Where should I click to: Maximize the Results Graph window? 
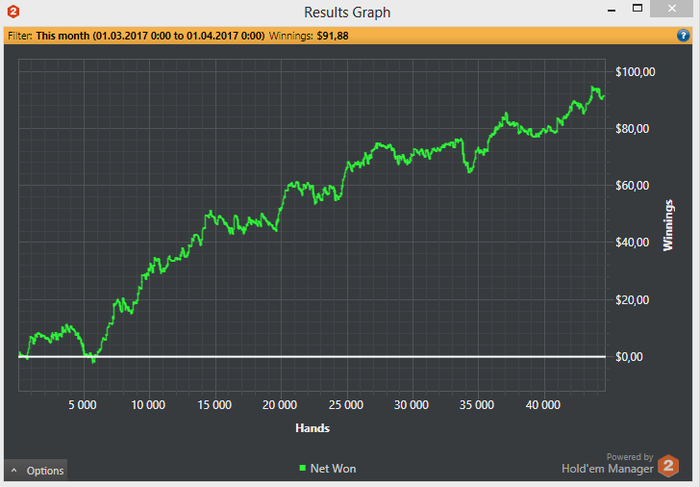[x=638, y=8]
